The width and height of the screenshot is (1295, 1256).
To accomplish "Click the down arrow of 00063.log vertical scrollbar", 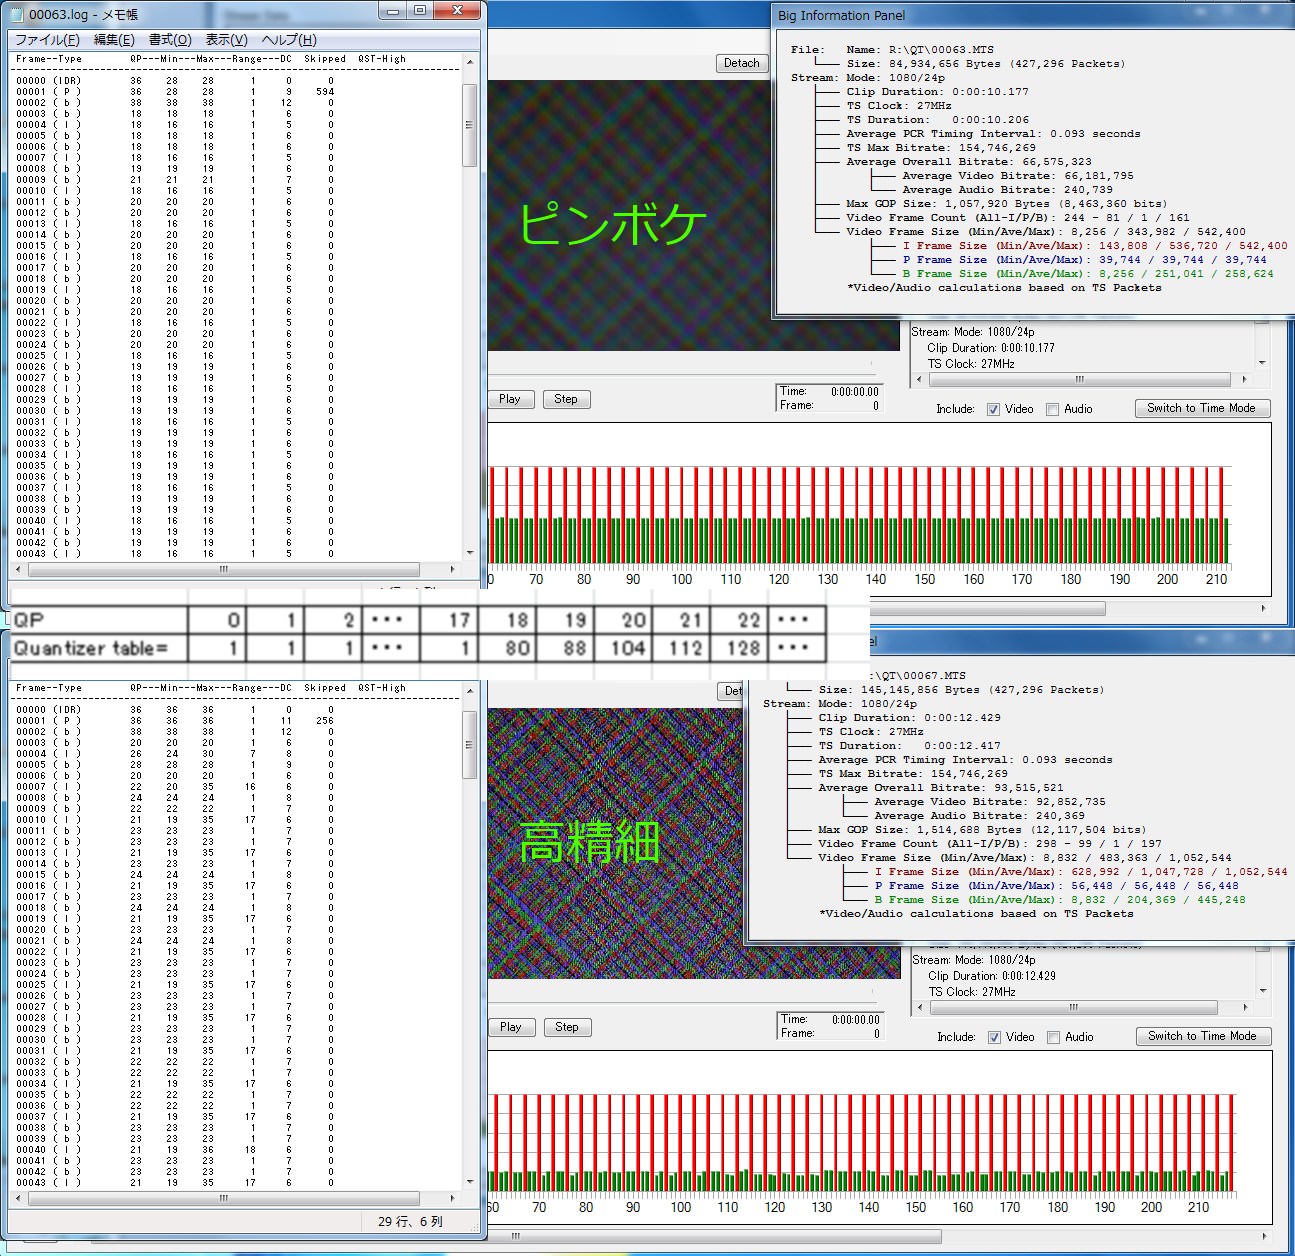I will click(x=469, y=552).
